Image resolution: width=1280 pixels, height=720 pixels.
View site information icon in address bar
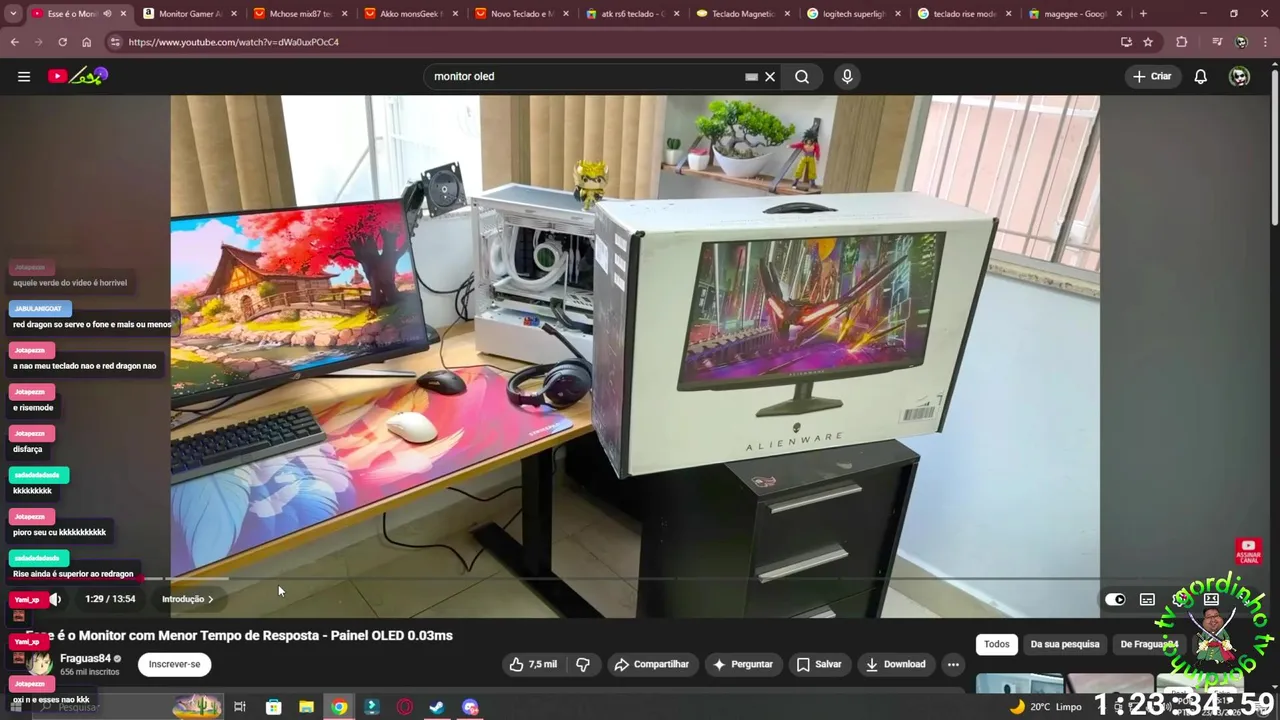(x=115, y=42)
